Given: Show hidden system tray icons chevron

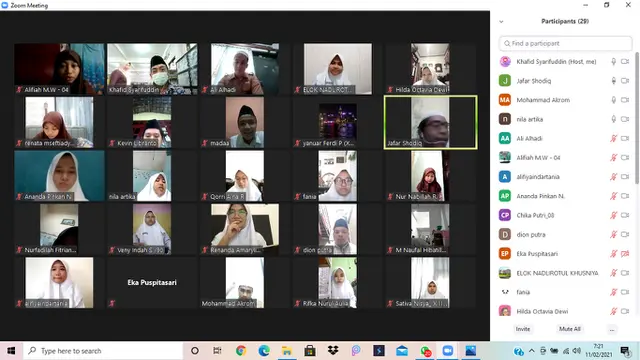Looking at the screenshot, I should (531, 351).
